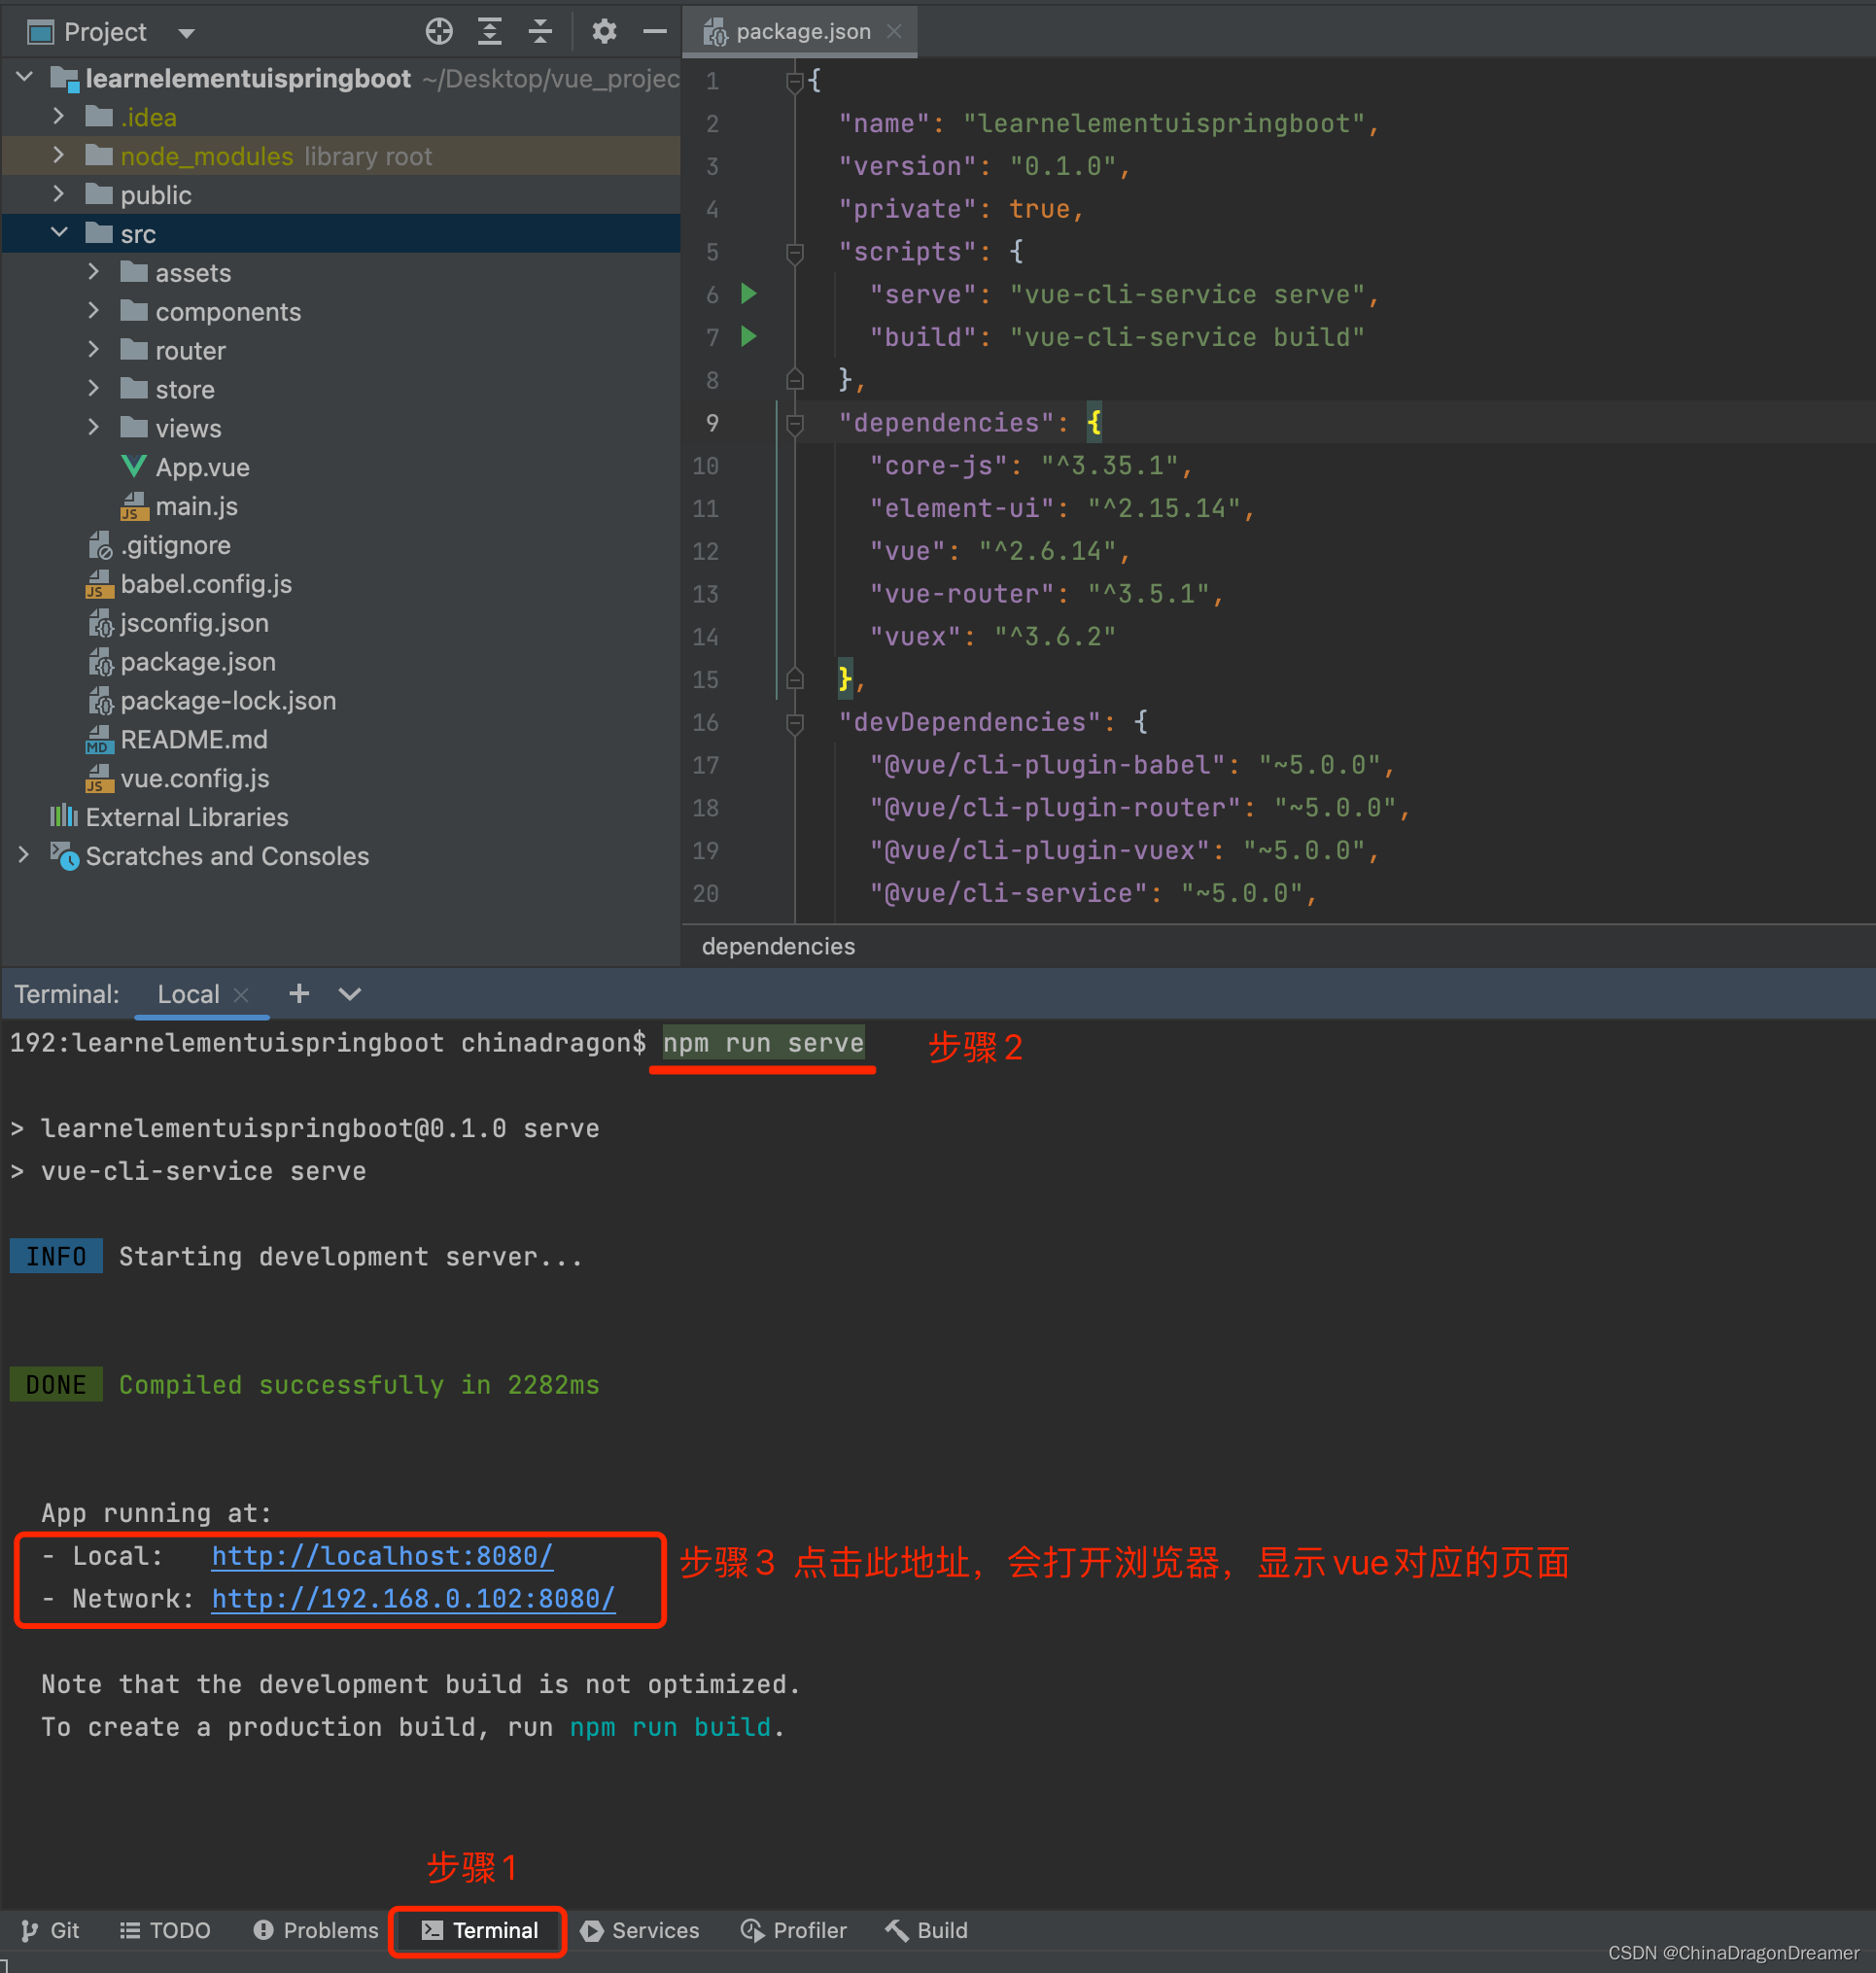Open the Project view dropdown
Viewport: 1876px width, 1973px height.
186,33
